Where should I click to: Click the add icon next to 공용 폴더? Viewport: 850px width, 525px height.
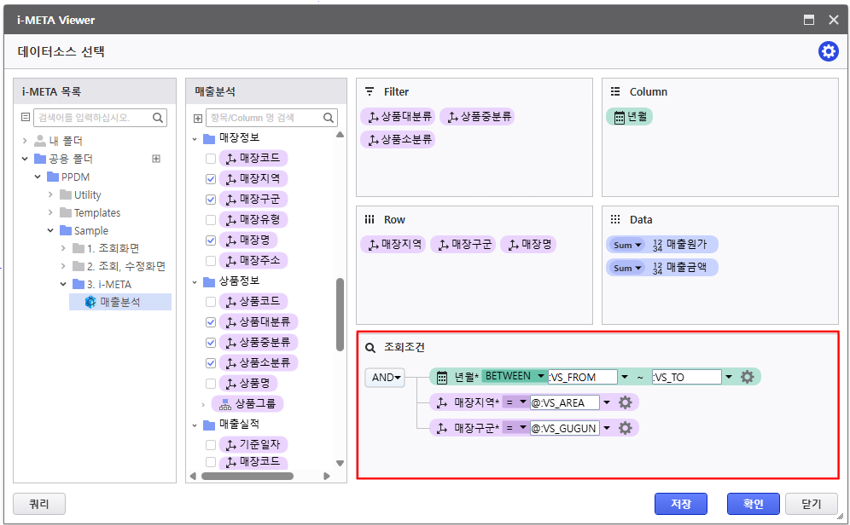click(x=156, y=159)
